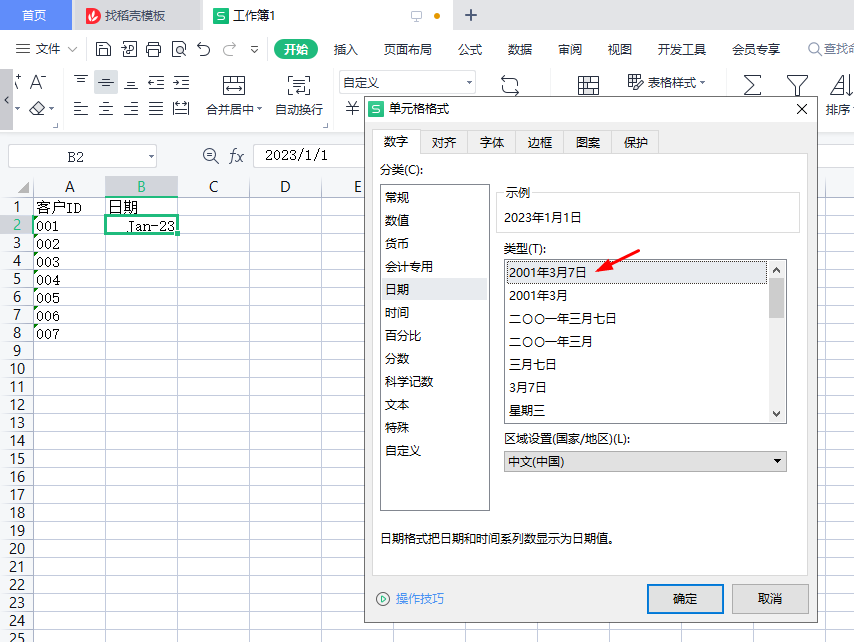The height and width of the screenshot is (642, 854).
Task: Click 取消 button in dialog
Action: (770, 598)
